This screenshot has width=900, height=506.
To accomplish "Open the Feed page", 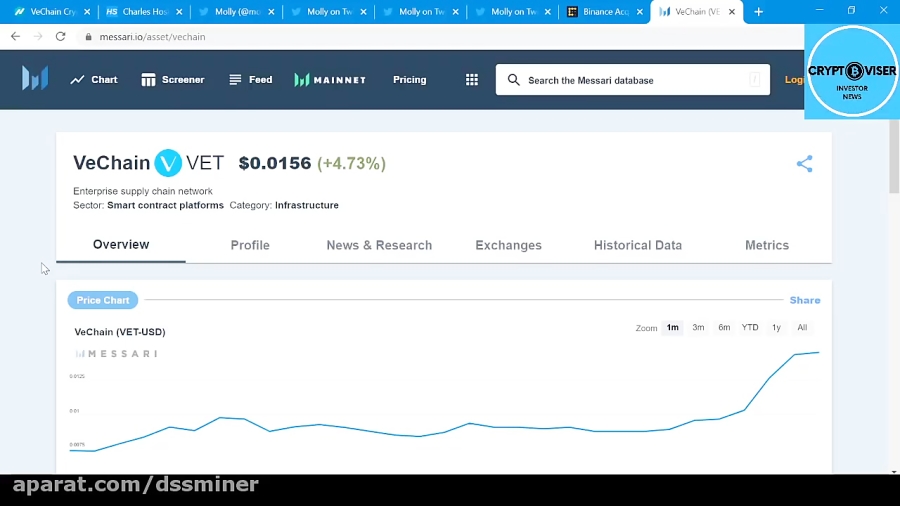I will point(251,80).
